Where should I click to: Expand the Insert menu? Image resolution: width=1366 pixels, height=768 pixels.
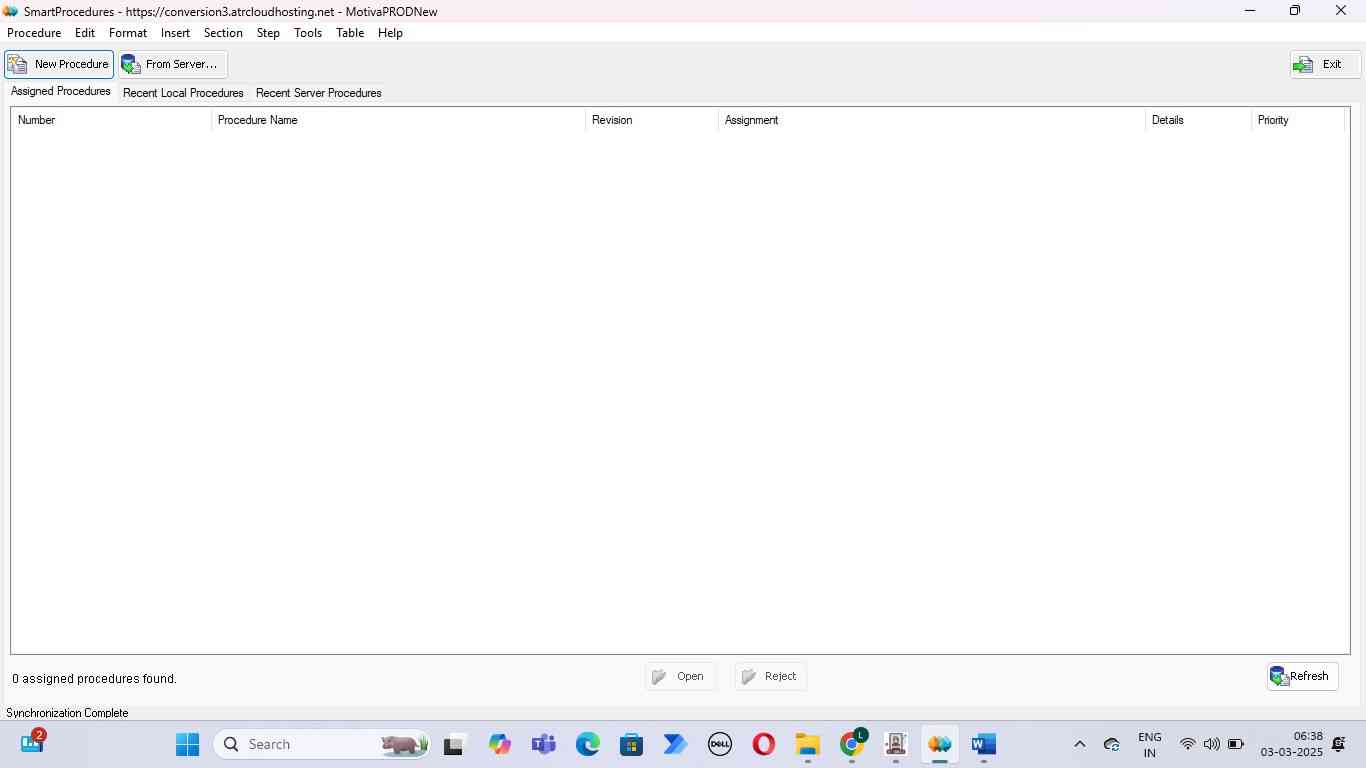click(x=175, y=33)
